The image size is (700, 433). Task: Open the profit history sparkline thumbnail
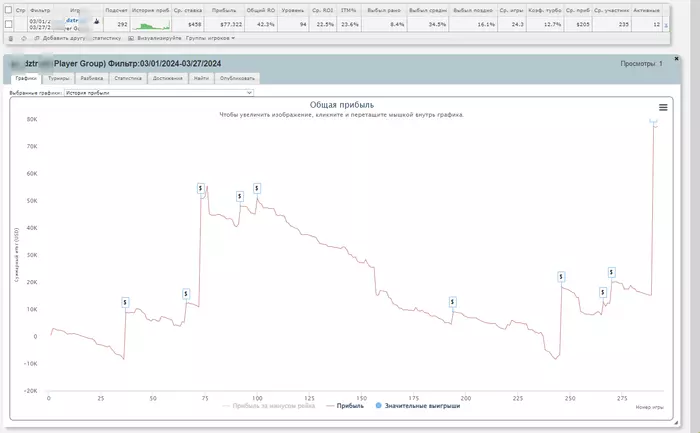[153, 25]
